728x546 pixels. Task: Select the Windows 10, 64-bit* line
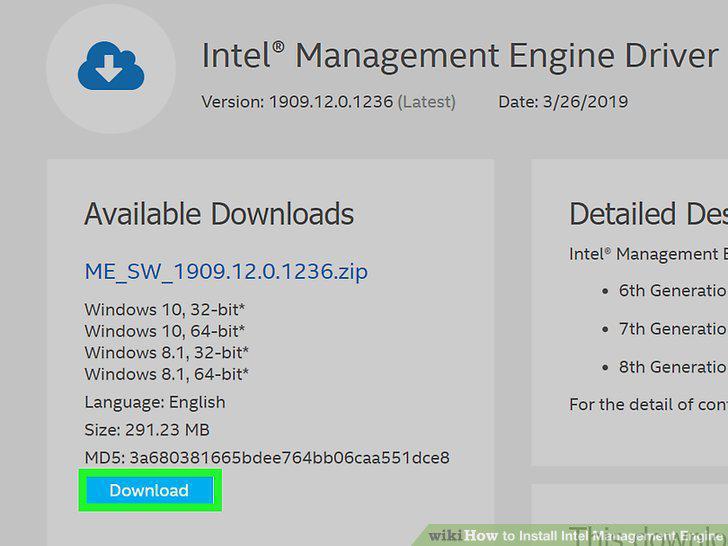[165, 331]
